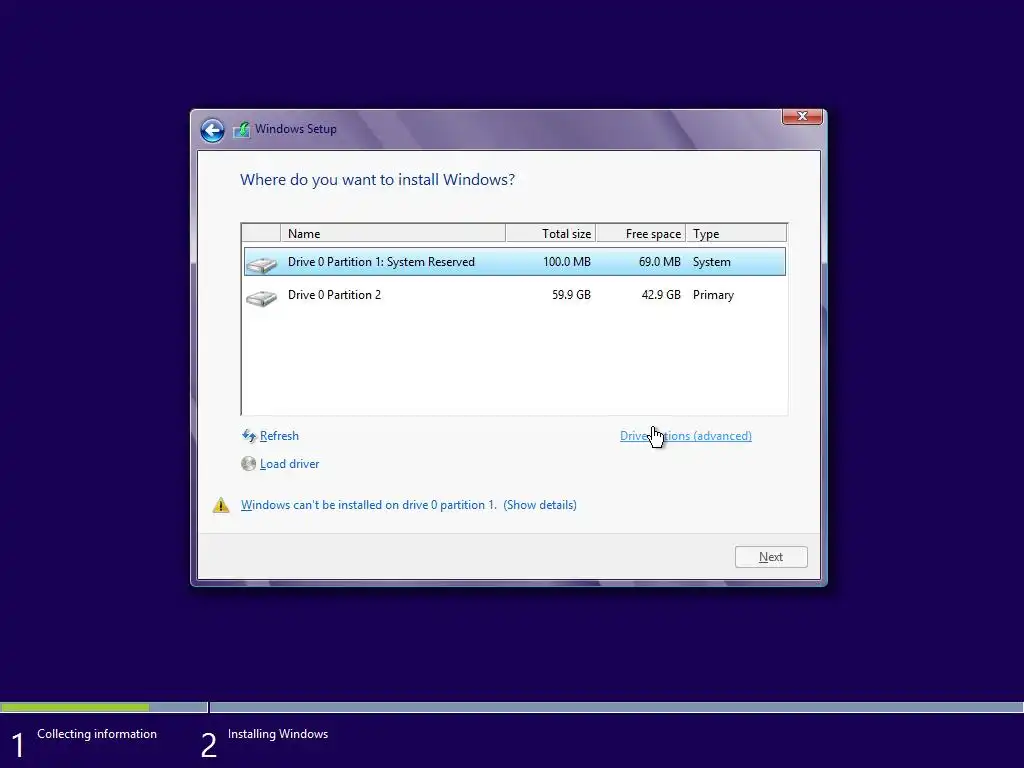This screenshot has width=1024, height=768.
Task: Click the Installing Windows step label
Action: pyautogui.click(x=278, y=734)
